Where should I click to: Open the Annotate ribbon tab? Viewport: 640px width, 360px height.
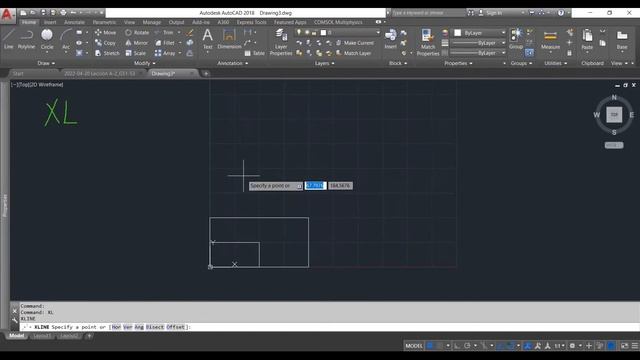74,22
